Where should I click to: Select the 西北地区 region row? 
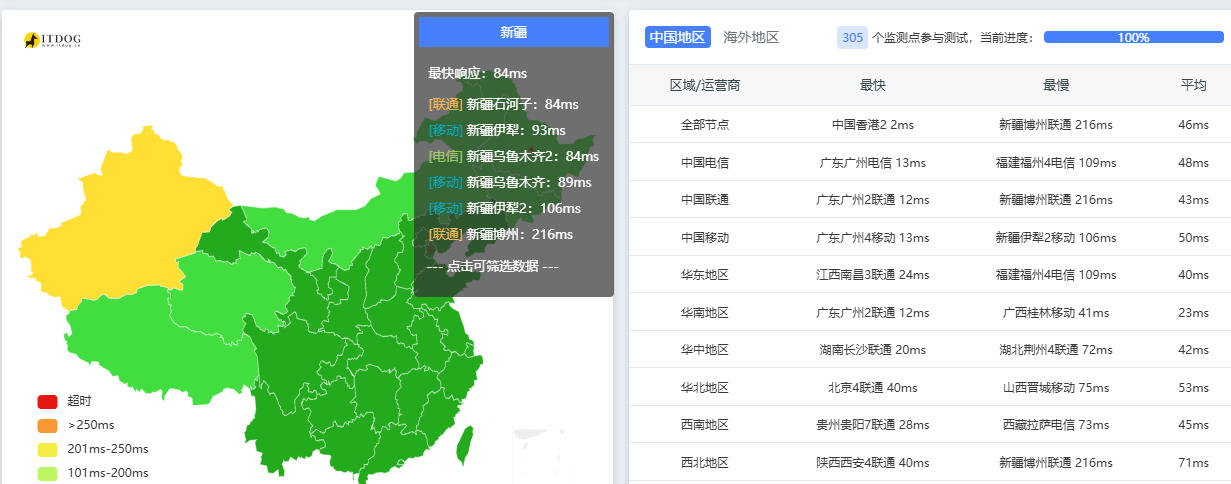930,462
